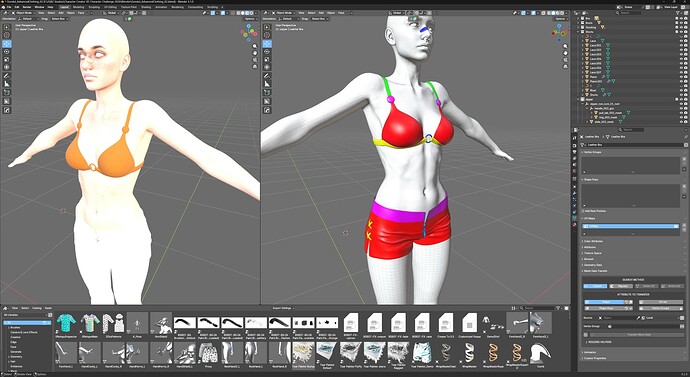This screenshot has width=690, height=377.
Task: Choose the Scale tool in left viewport toolbar
Action: tap(7, 59)
